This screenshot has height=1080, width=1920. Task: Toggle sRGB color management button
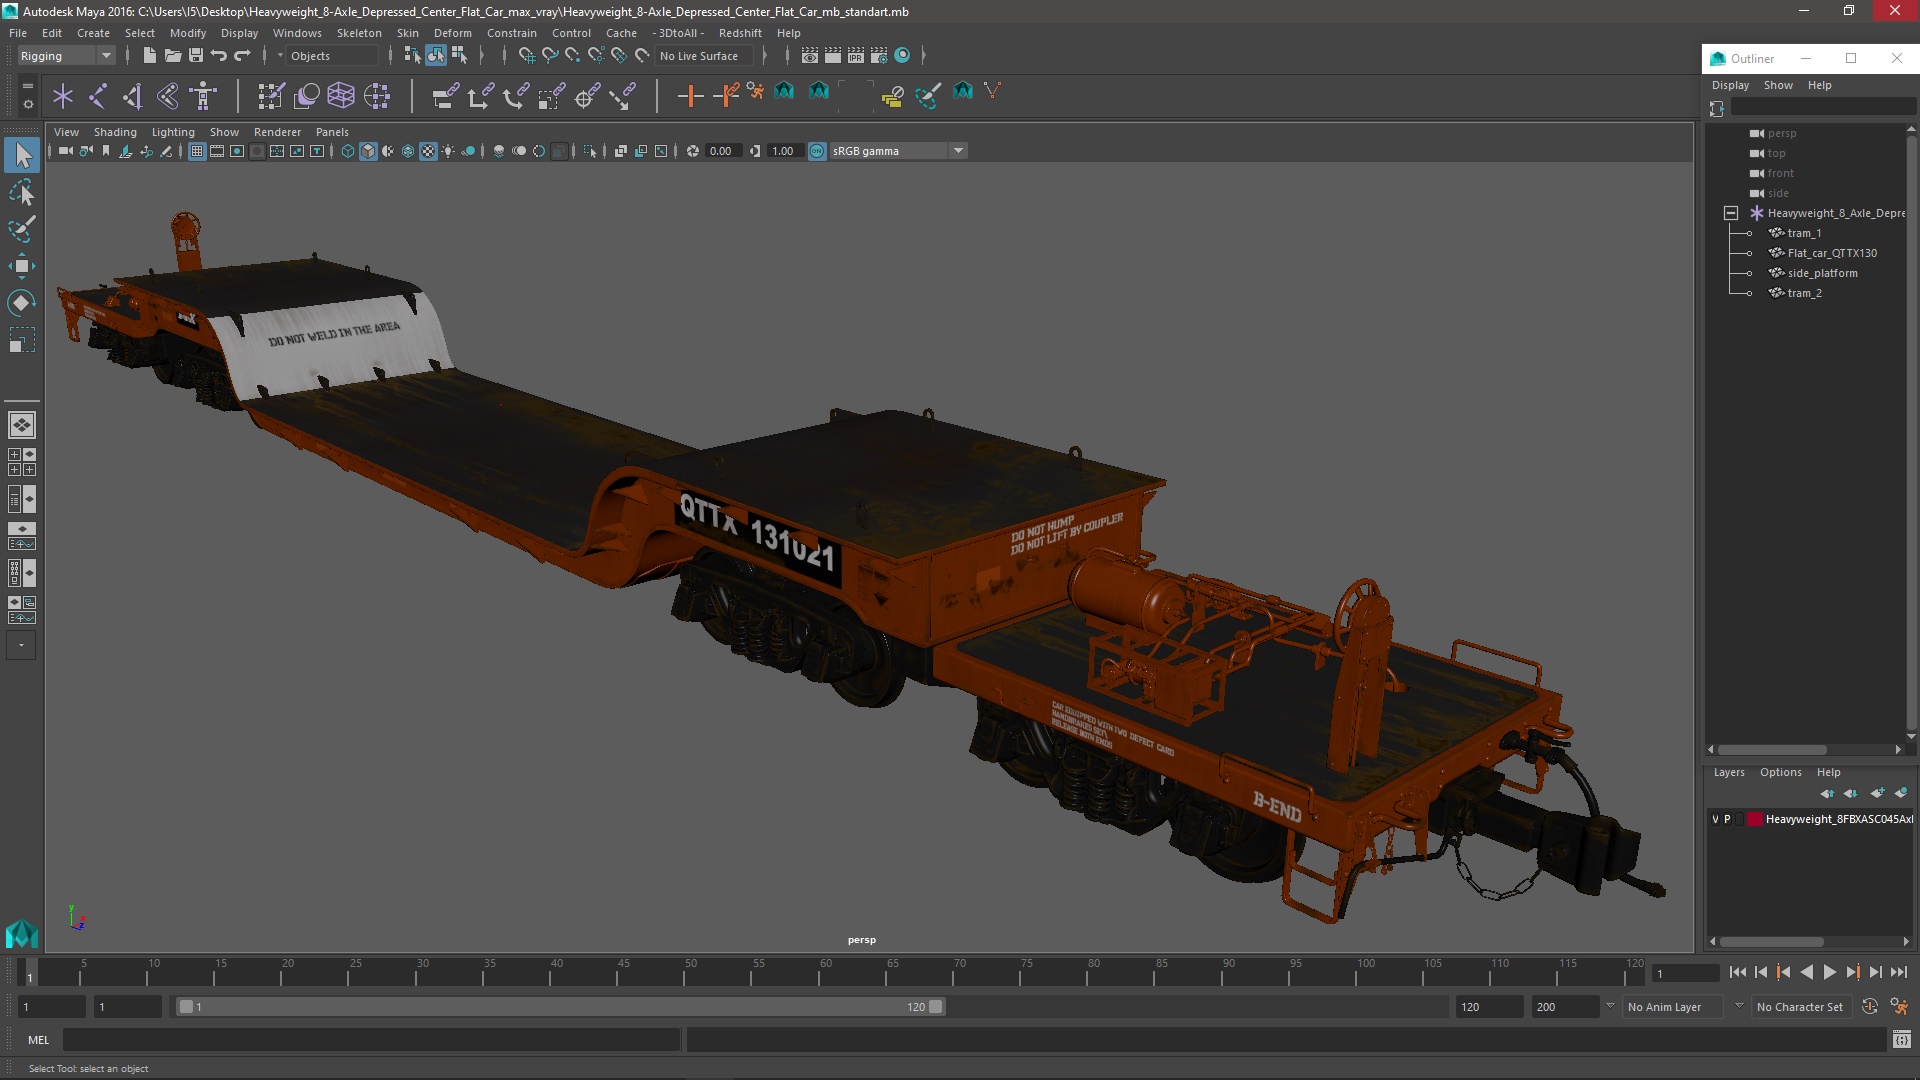(817, 151)
